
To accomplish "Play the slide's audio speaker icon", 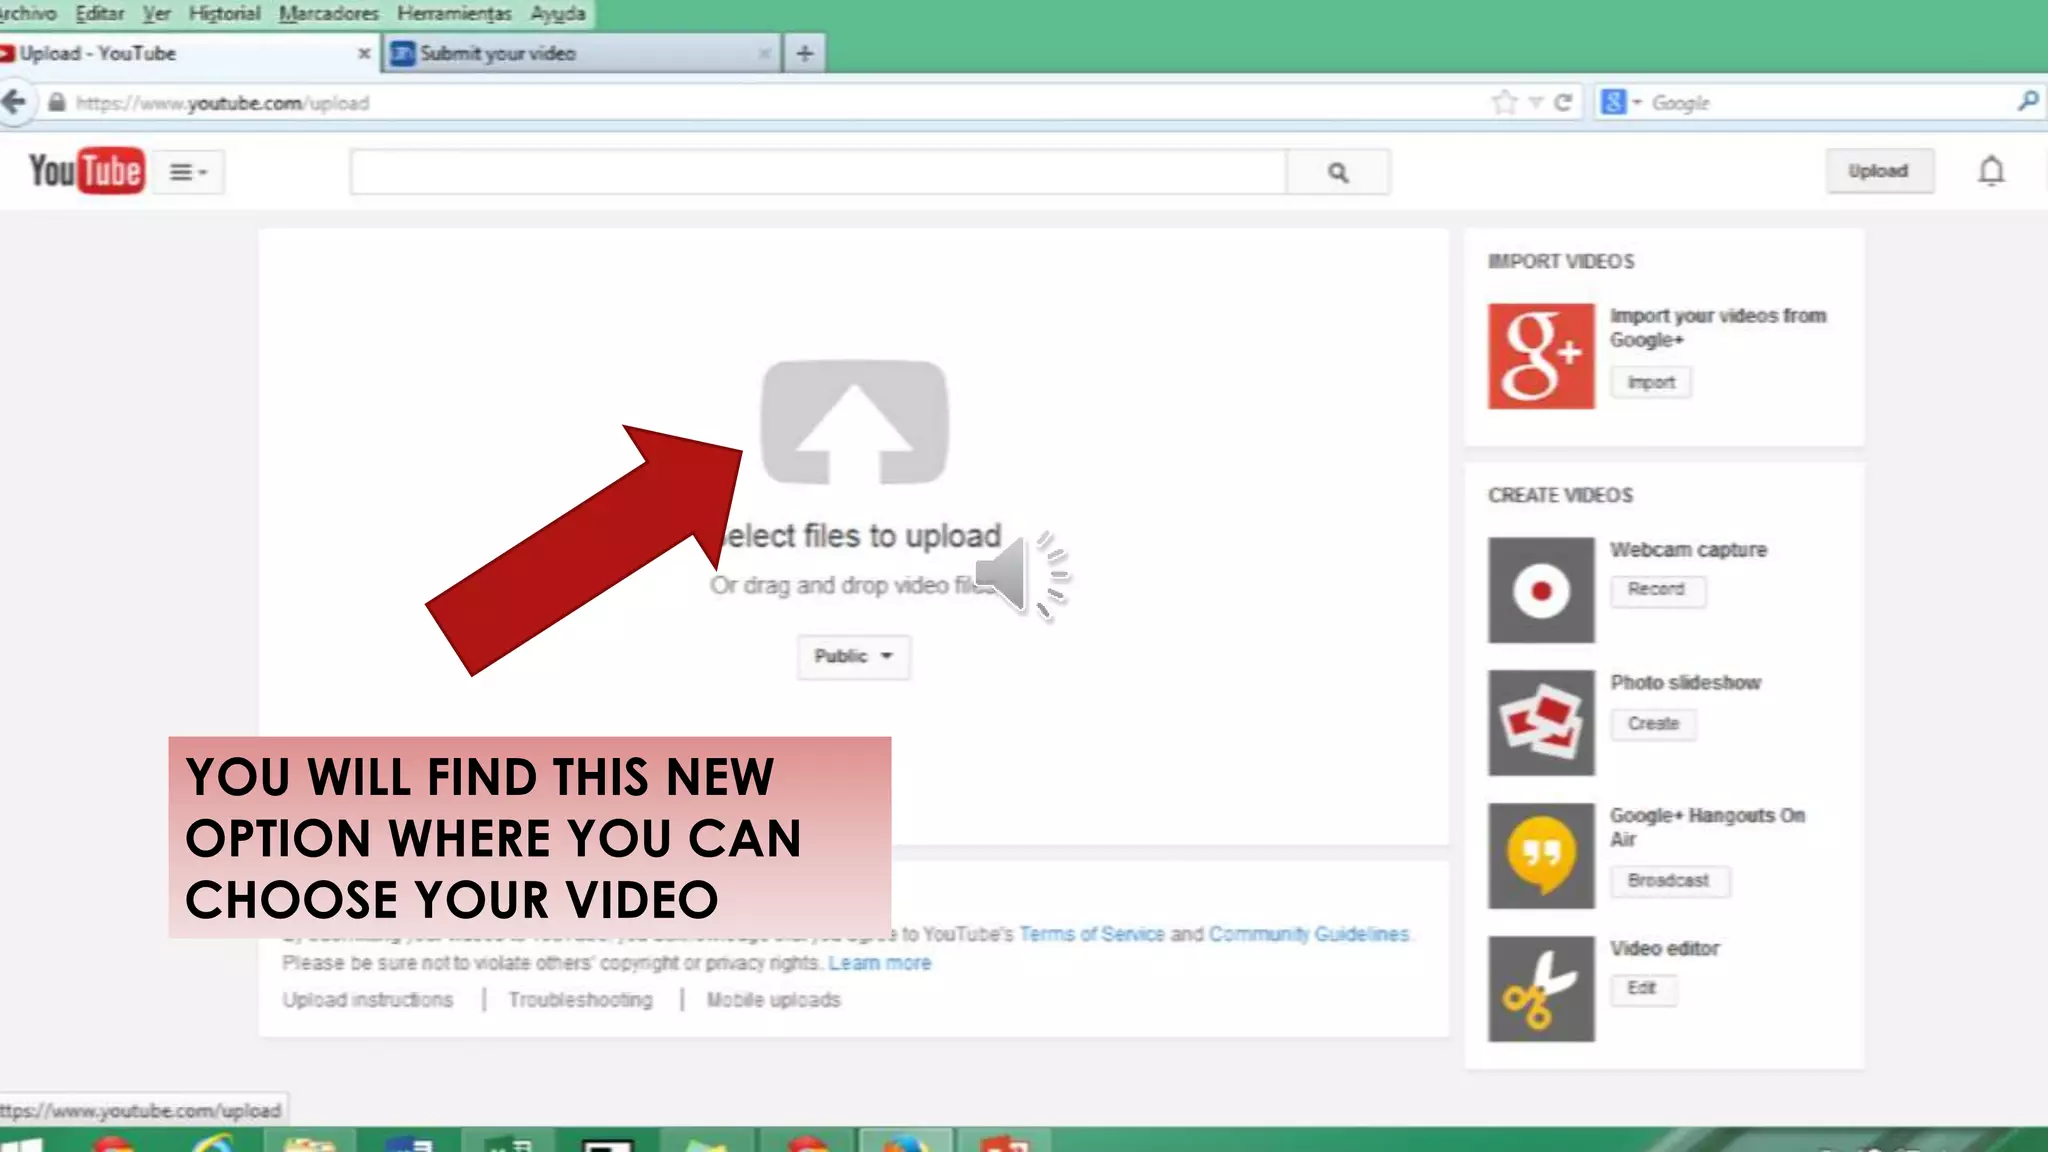I will [1022, 575].
